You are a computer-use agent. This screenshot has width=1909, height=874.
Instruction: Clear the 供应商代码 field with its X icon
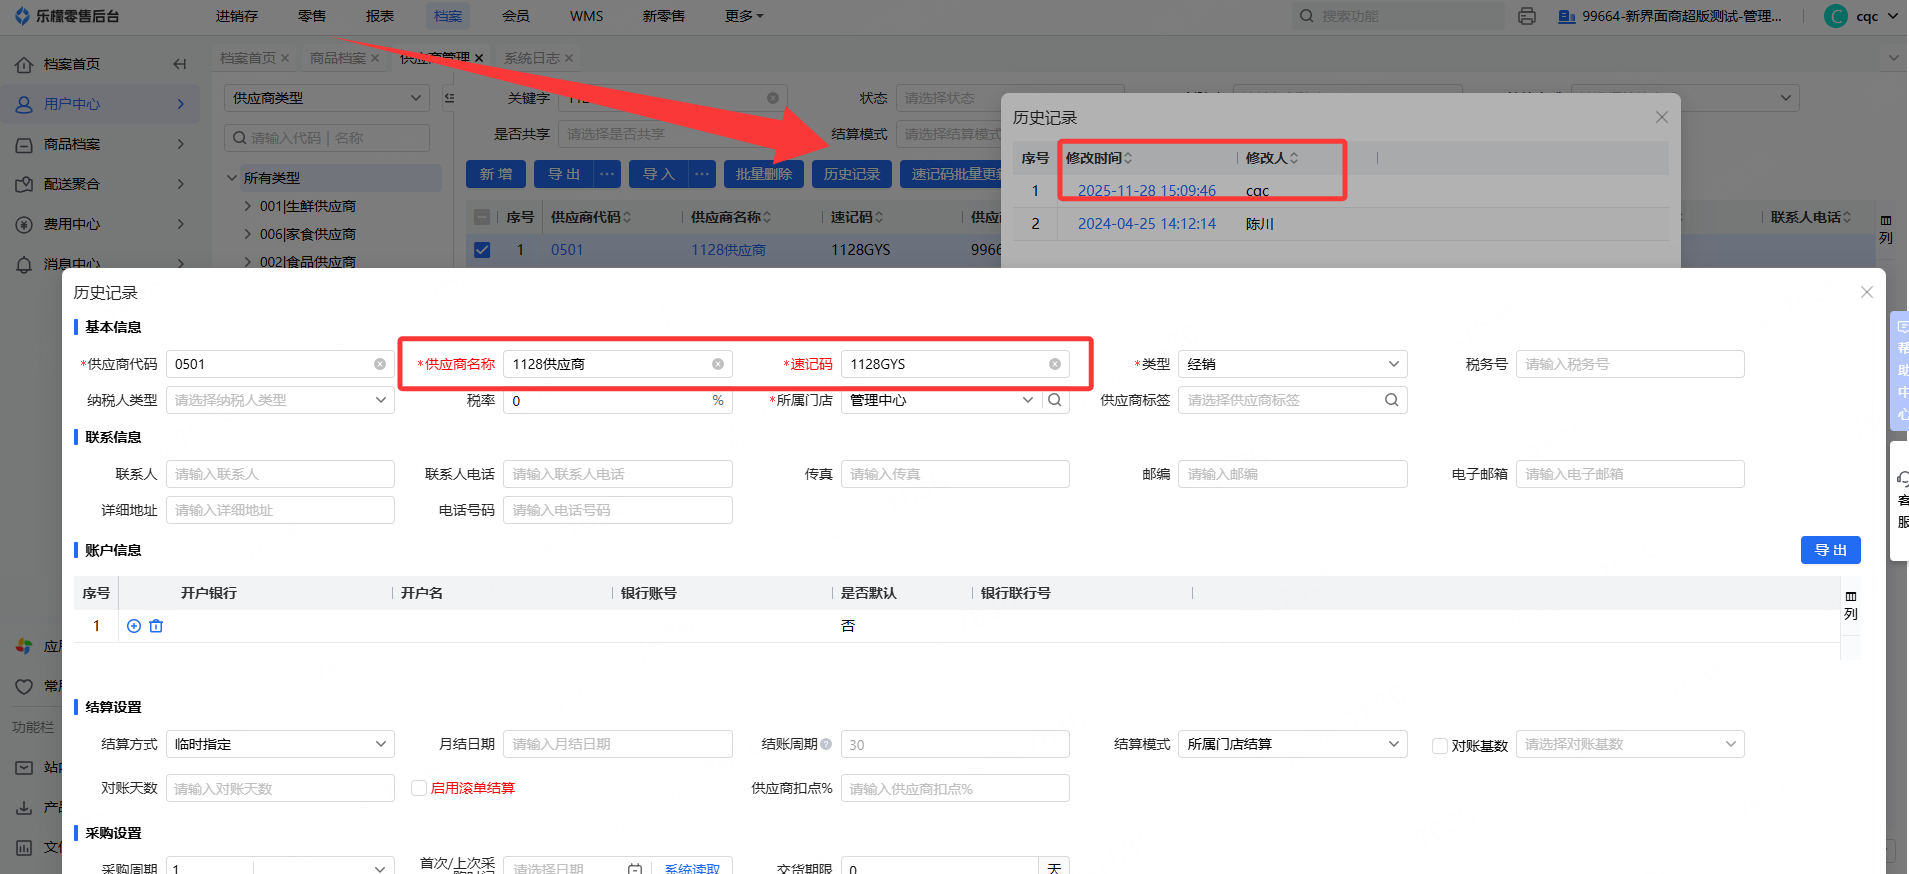coord(380,364)
